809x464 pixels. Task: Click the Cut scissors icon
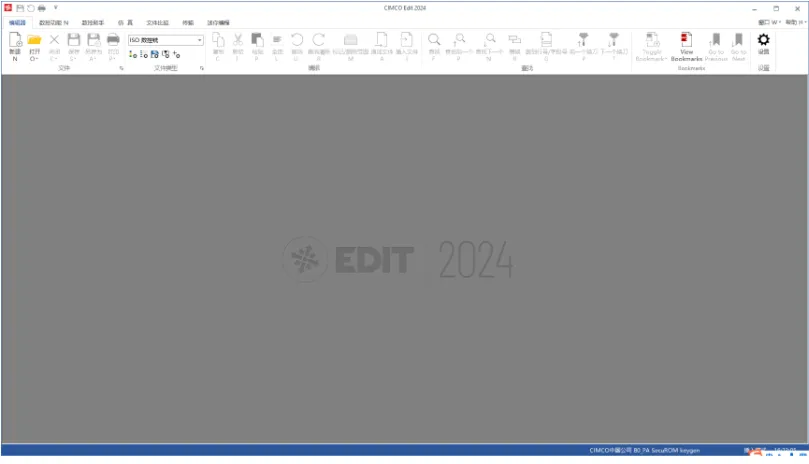click(238, 40)
